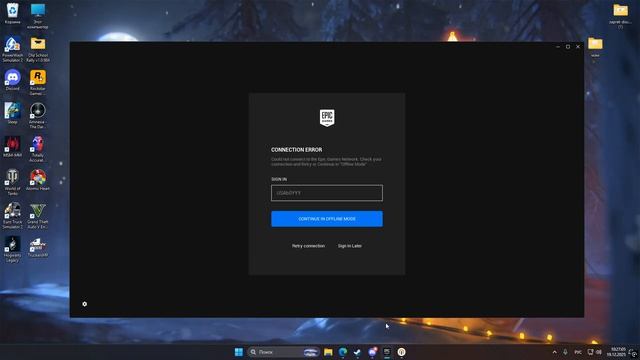
Task: Select Amnesia The Dark Descent shortcut
Action: (x=38, y=116)
